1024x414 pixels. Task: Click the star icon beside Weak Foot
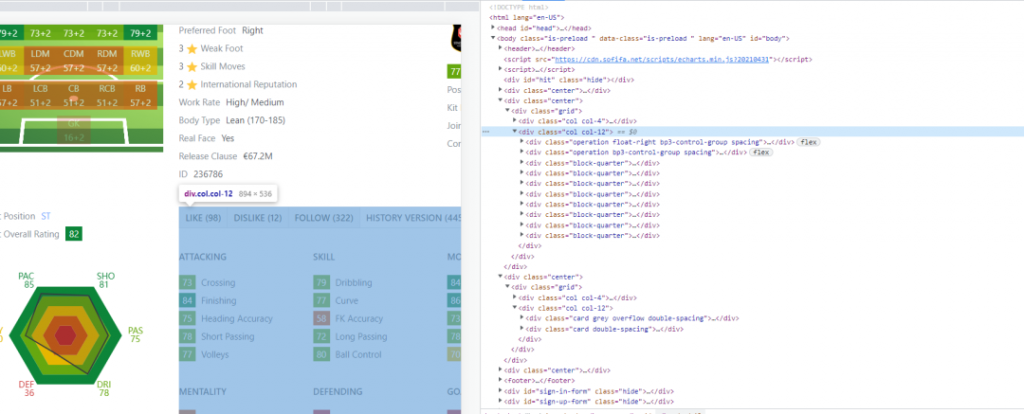[191, 49]
